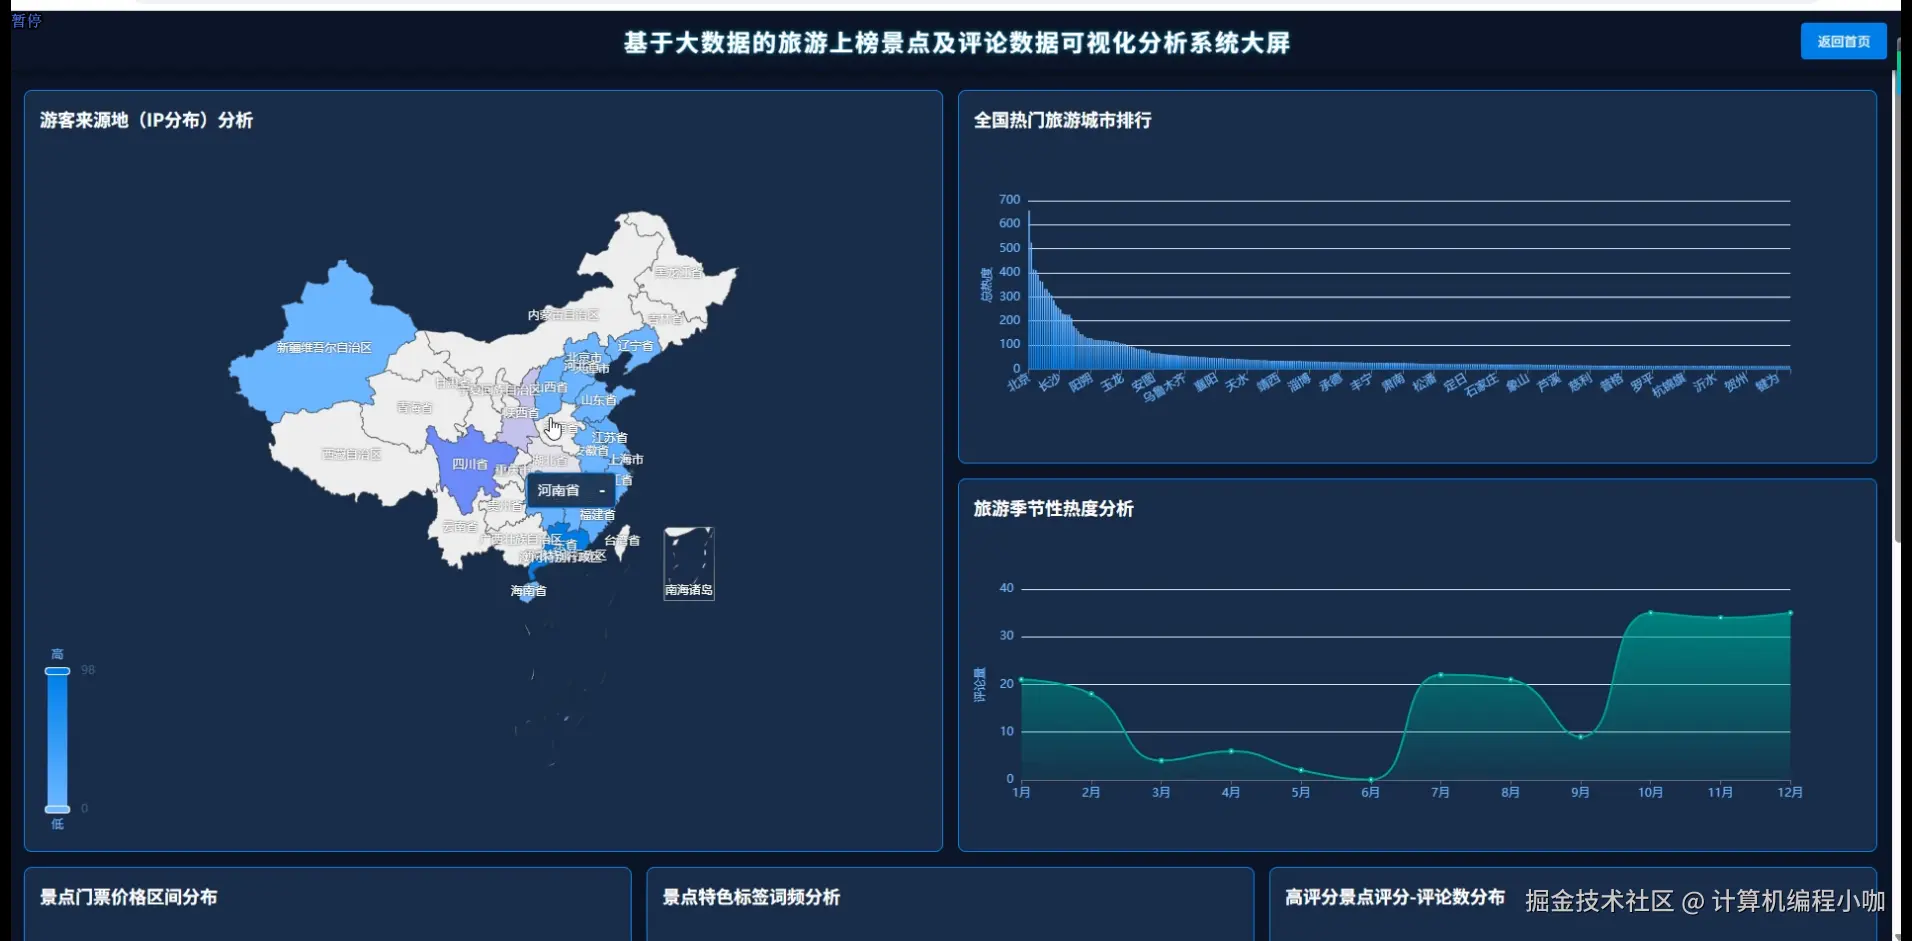The height and width of the screenshot is (941, 1912).
Task: Click the 11月 data point on the seasonal chart
Action: click(1720, 618)
